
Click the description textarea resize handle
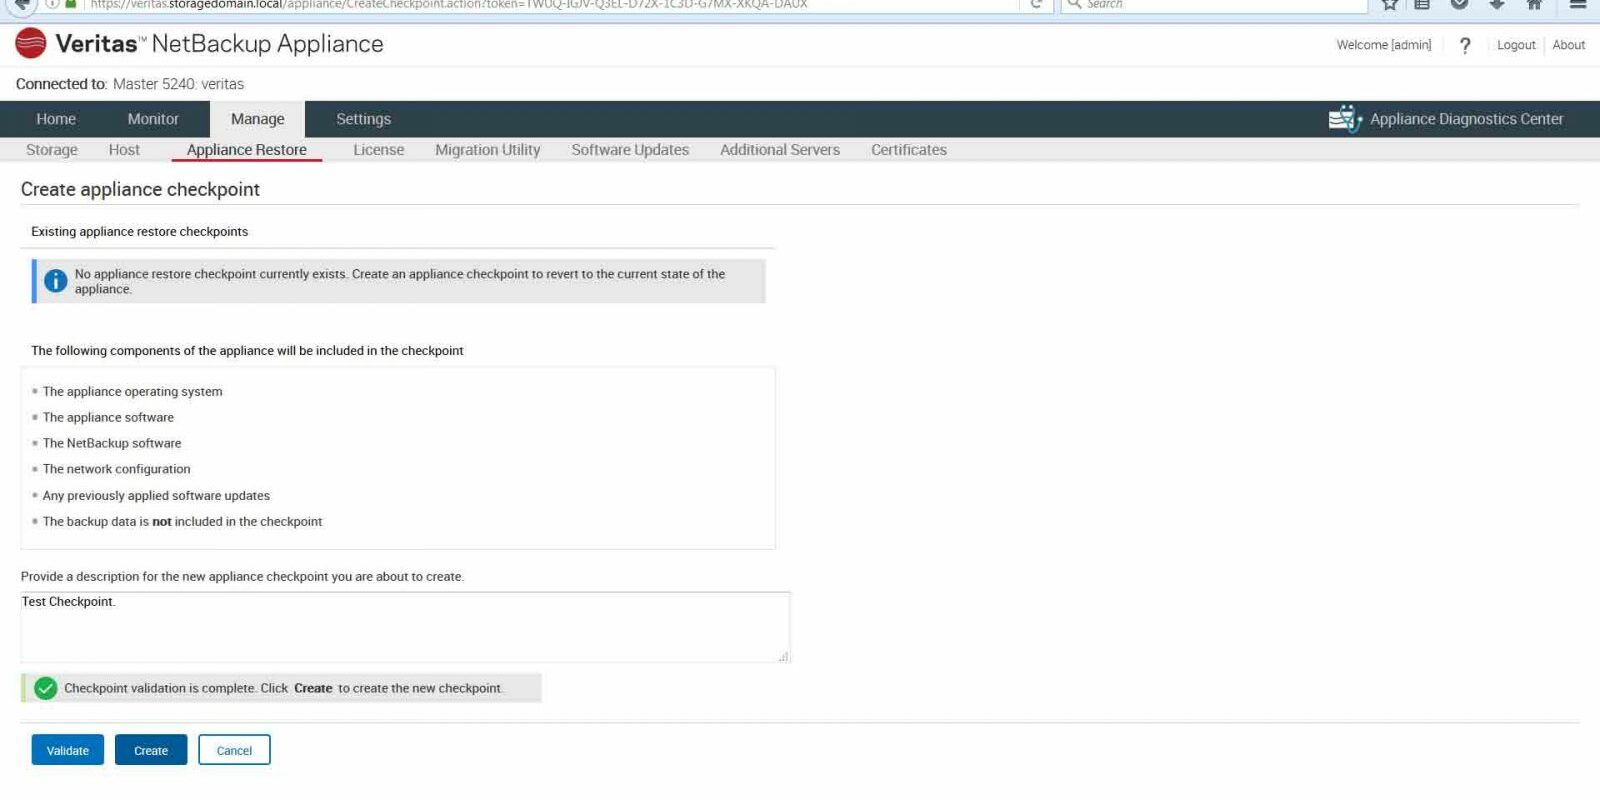click(x=784, y=657)
